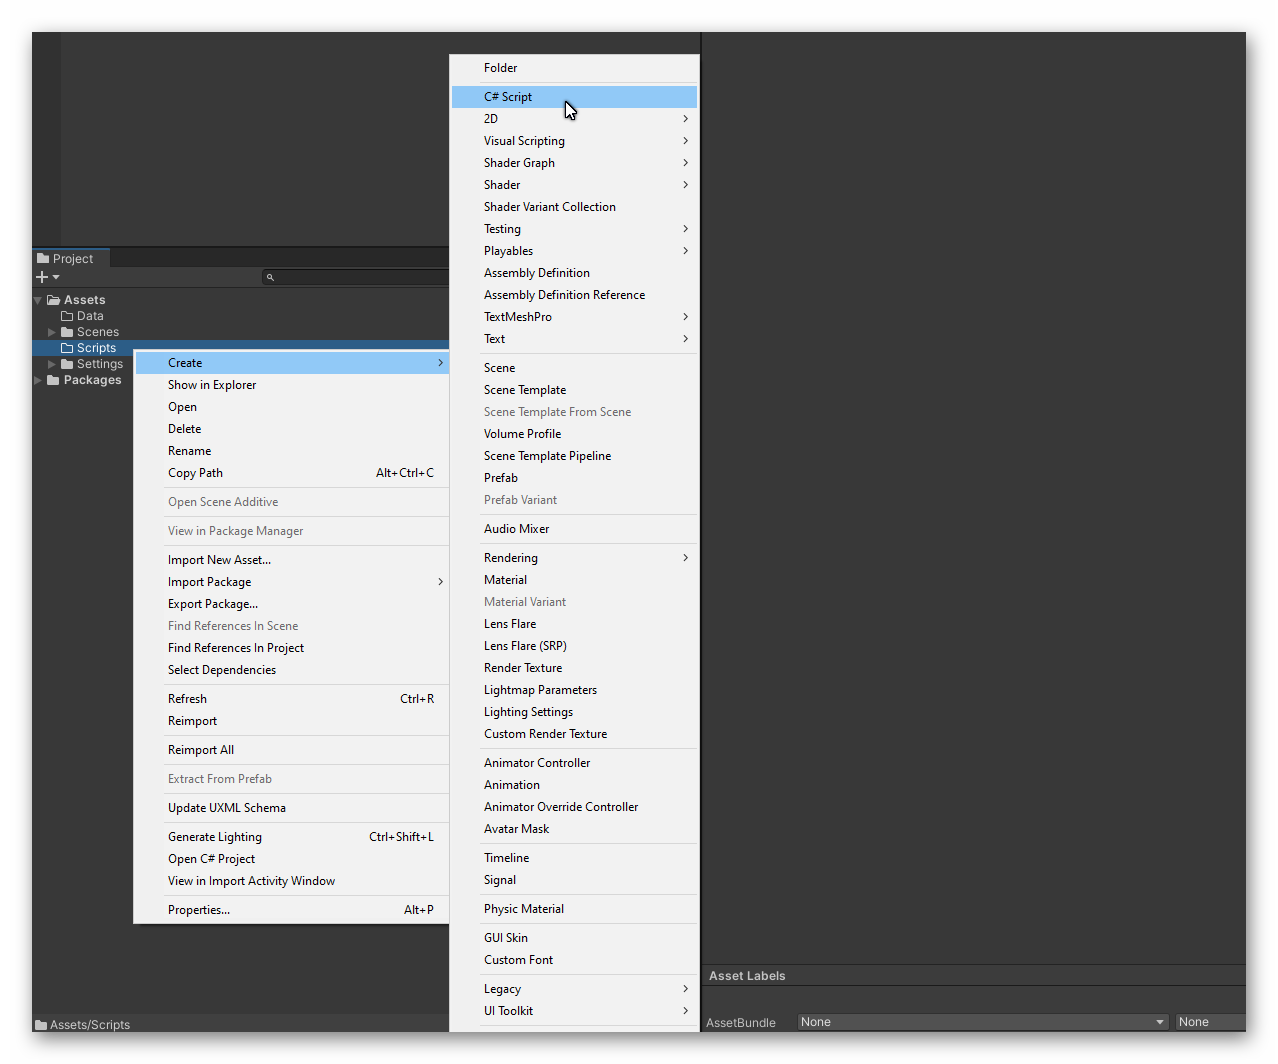Image resolution: width=1278 pixels, height=1064 pixels.
Task: Create a new Material asset
Action: pos(506,580)
